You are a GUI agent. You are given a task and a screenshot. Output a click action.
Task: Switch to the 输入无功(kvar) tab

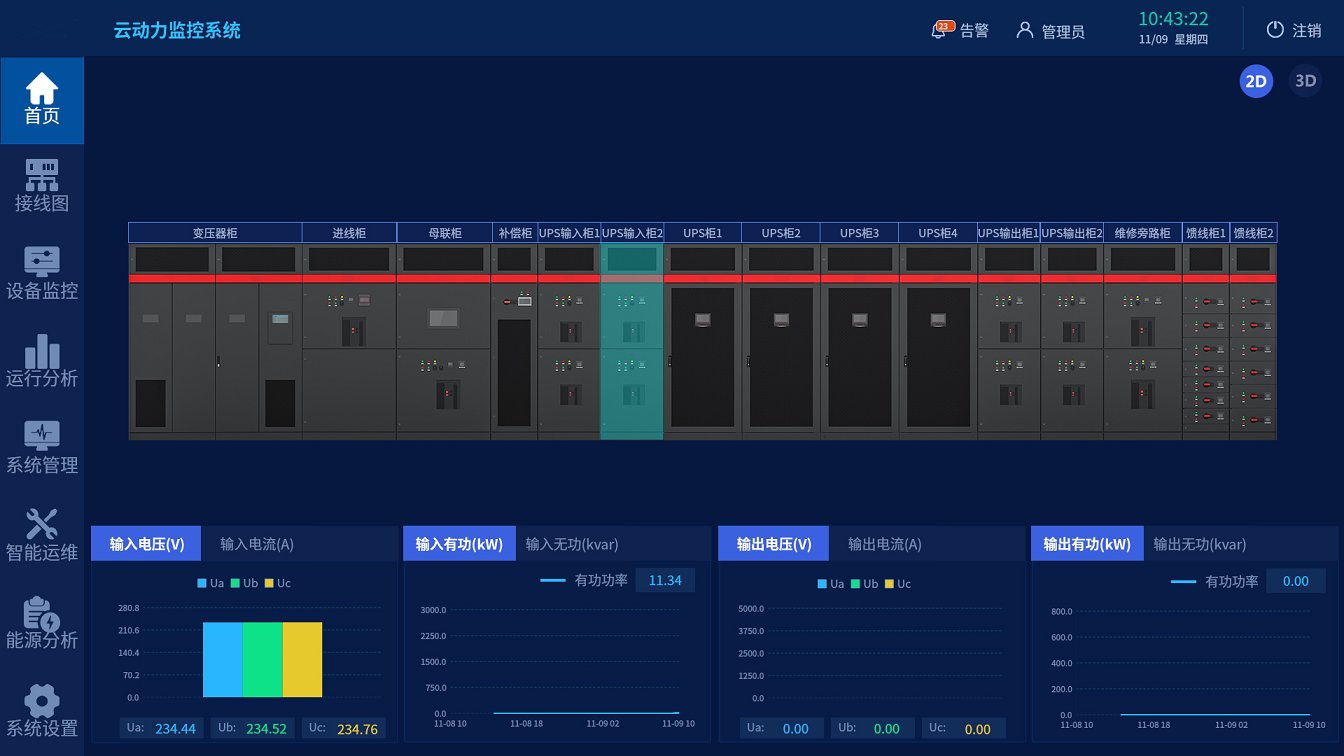click(x=571, y=544)
